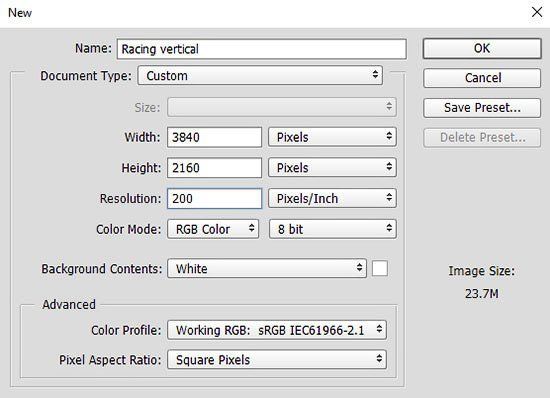Click the Save Preset... button

(x=482, y=108)
